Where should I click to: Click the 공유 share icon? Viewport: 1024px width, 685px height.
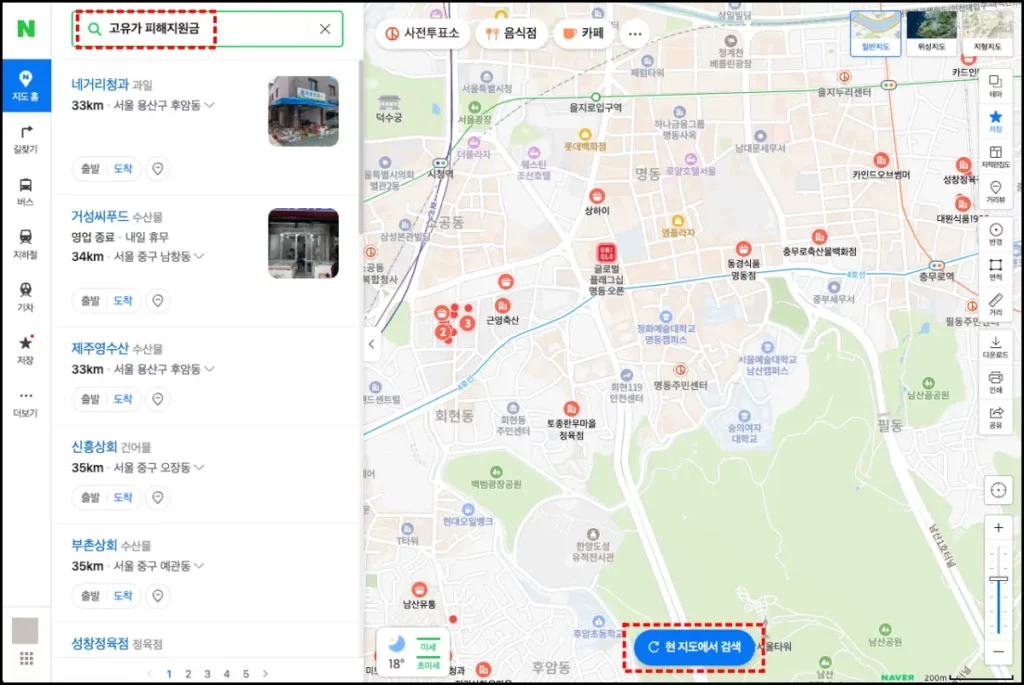pyautogui.click(x=995, y=417)
